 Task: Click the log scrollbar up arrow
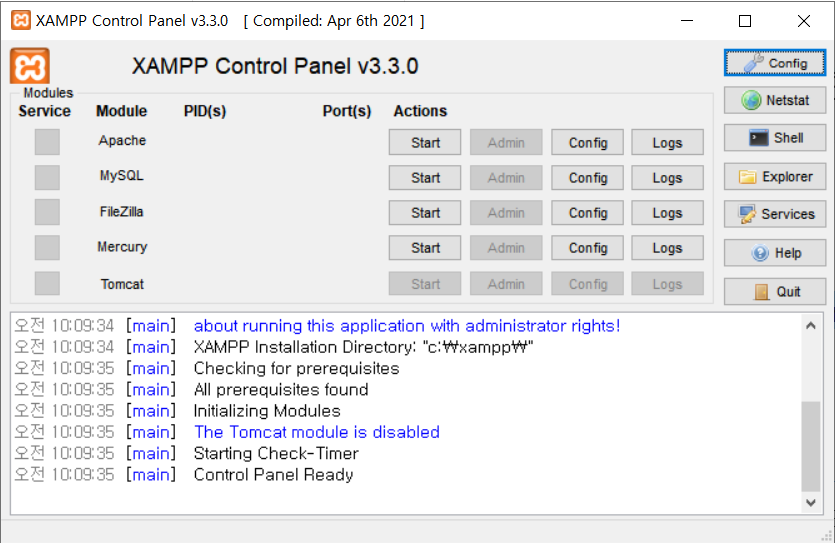[x=811, y=326]
